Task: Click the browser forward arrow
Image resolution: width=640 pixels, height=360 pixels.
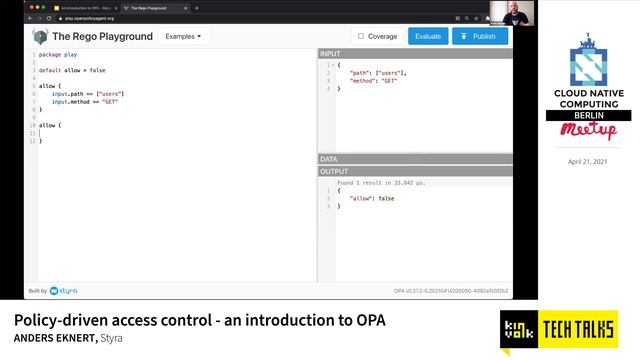Action: point(40,18)
